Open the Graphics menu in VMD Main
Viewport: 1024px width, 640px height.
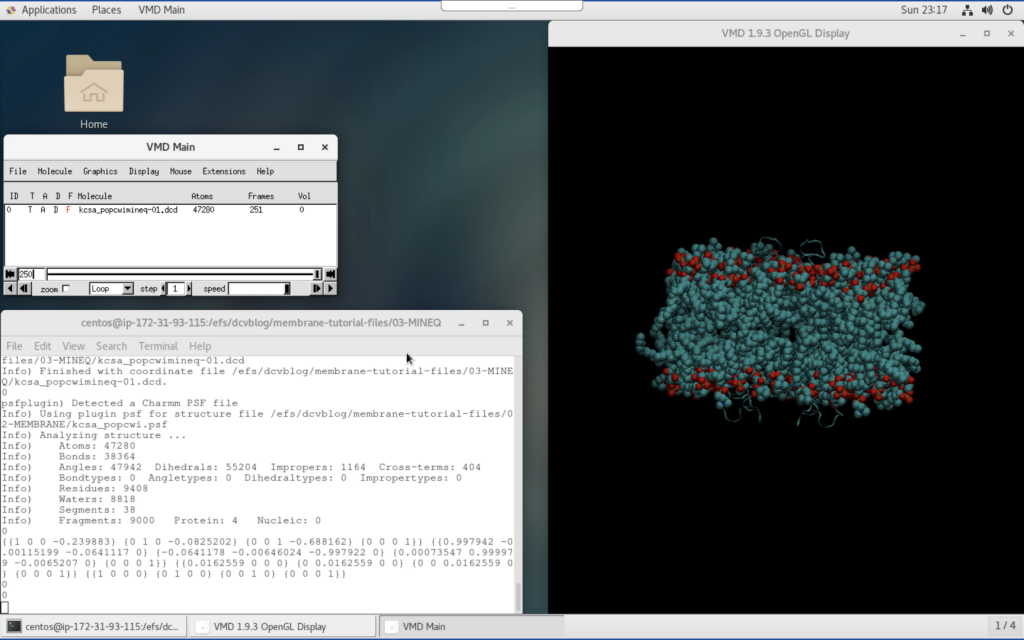pos(100,171)
